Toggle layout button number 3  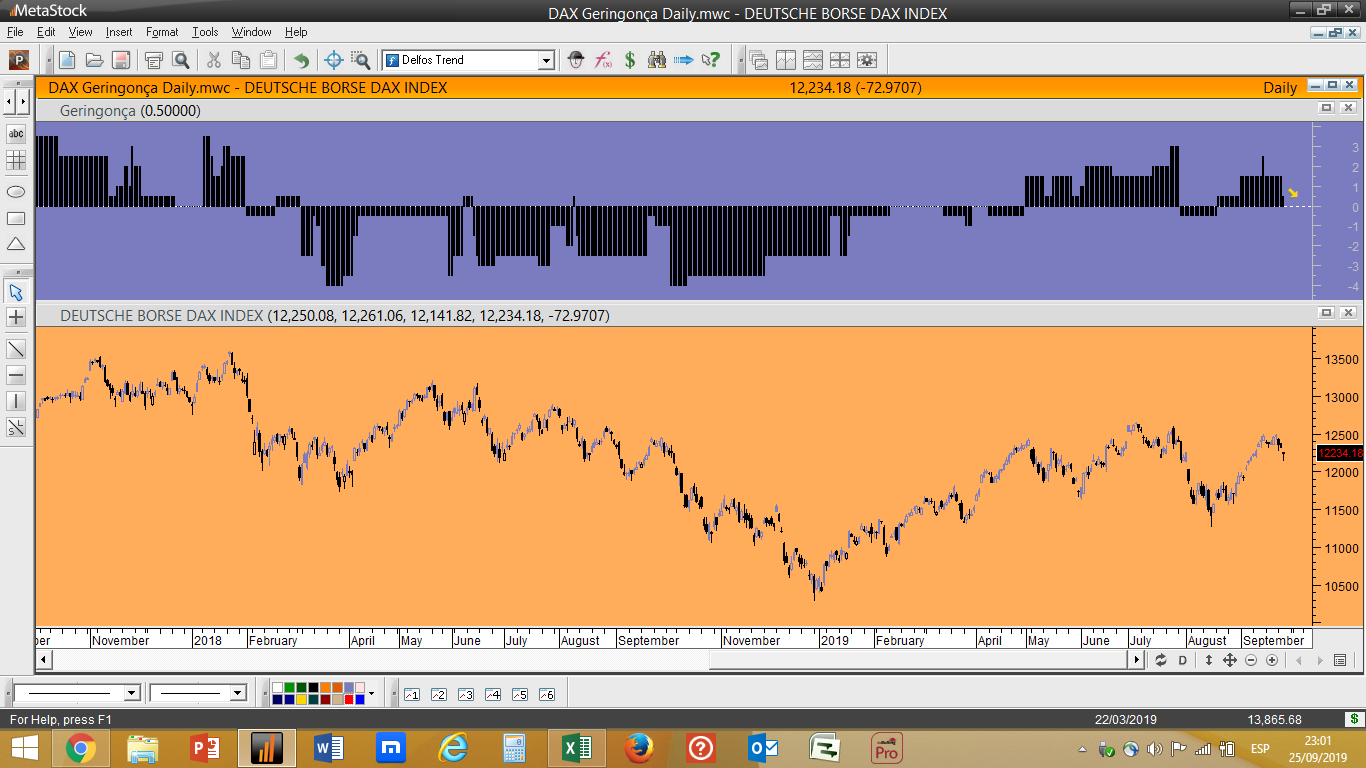pos(465,694)
